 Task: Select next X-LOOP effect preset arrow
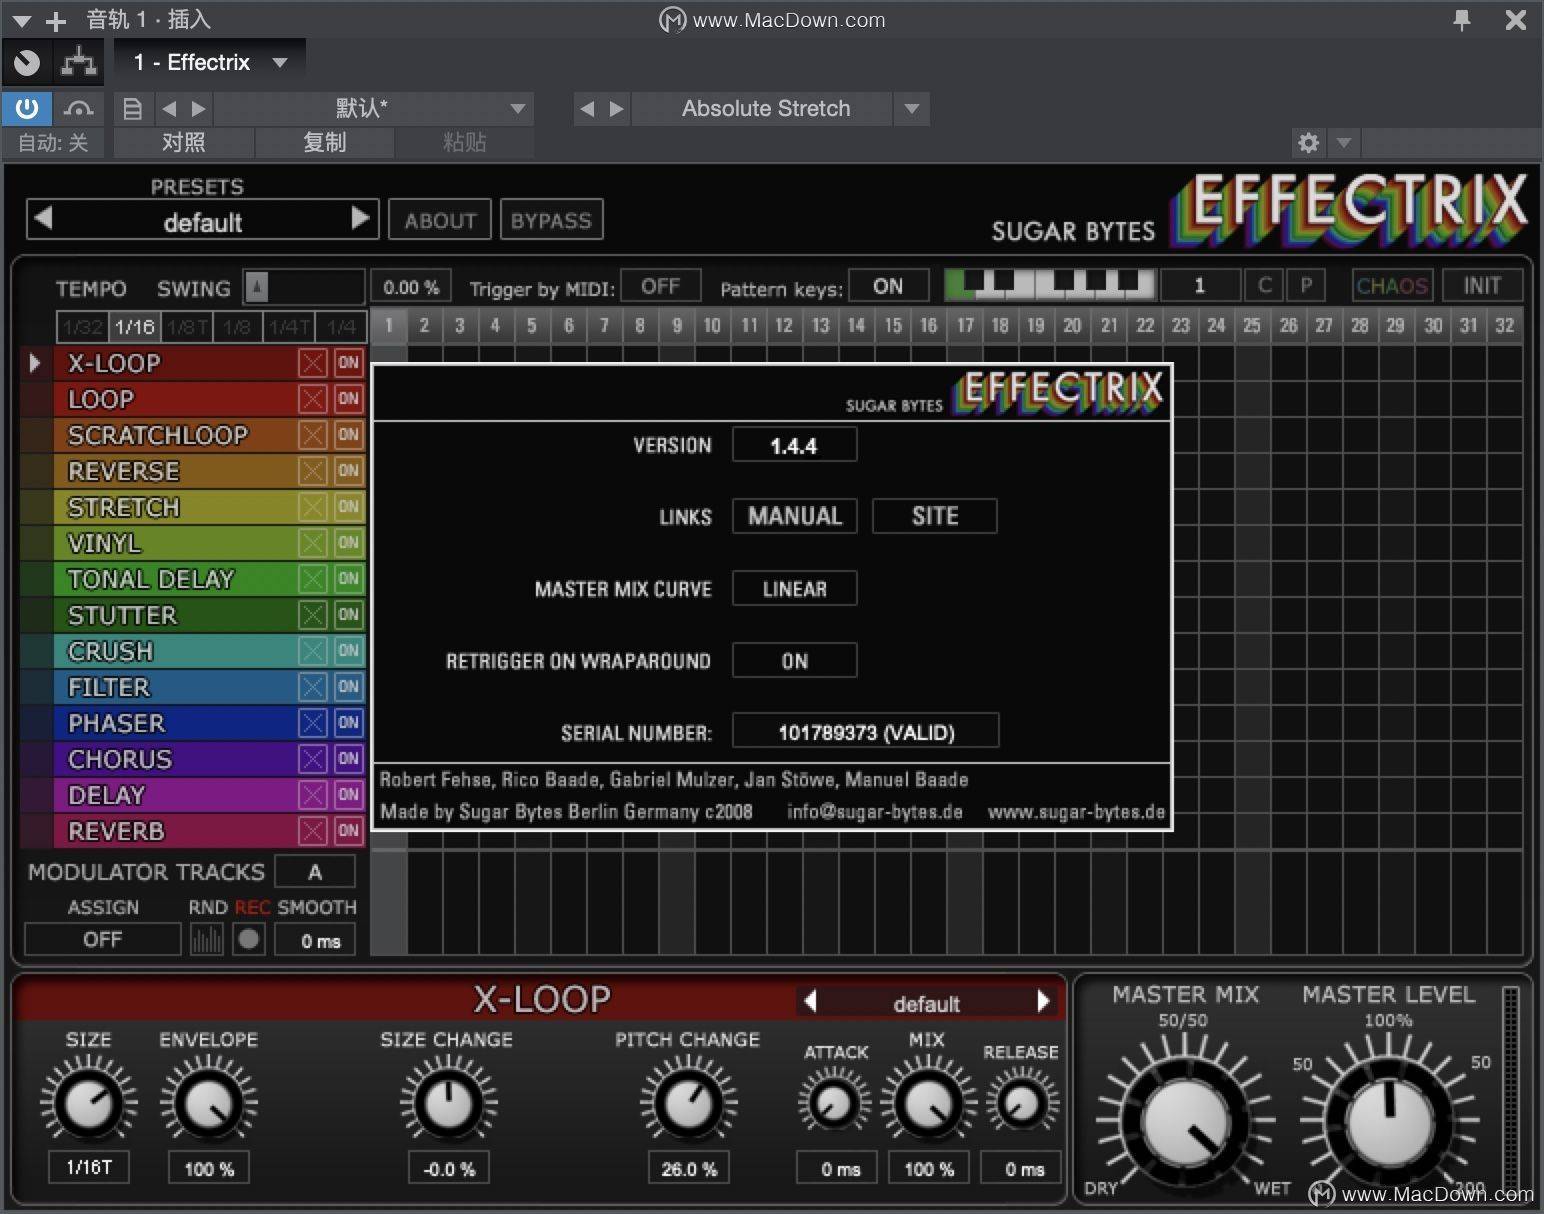[1043, 1001]
